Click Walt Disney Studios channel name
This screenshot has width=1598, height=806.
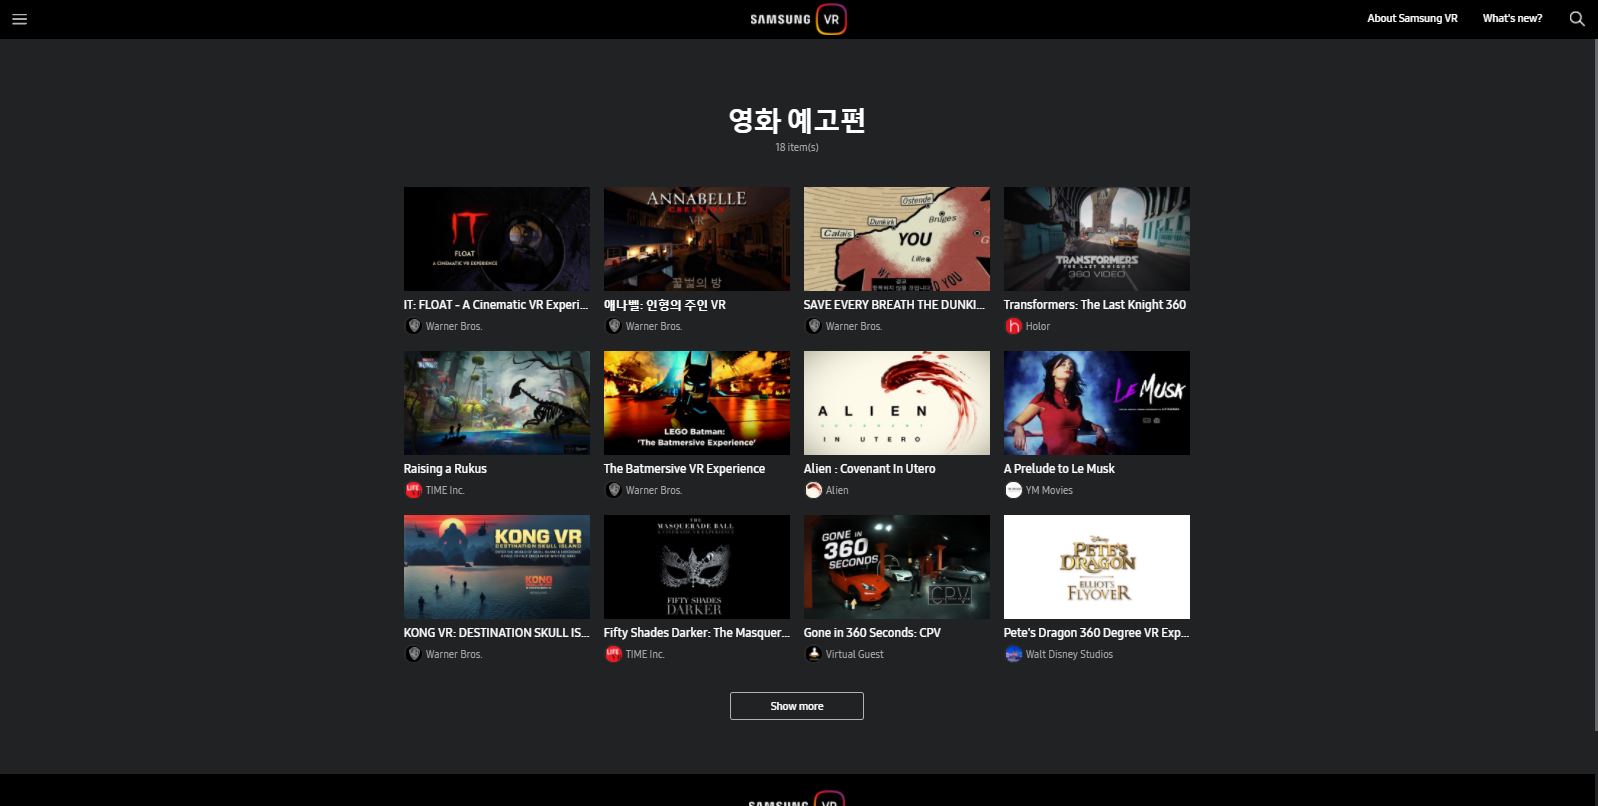(x=1069, y=654)
